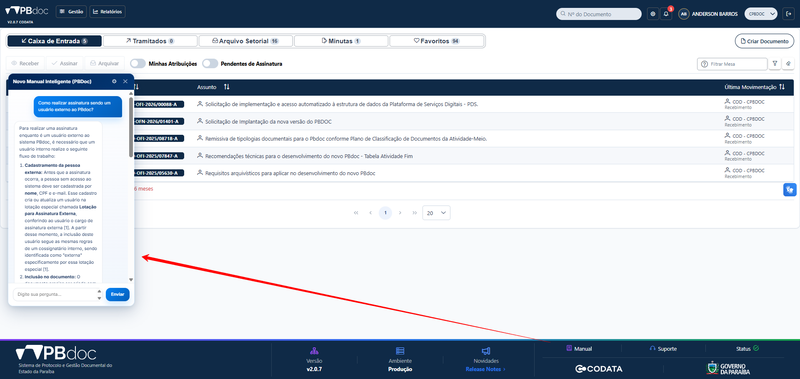The image size is (800, 379).
Task: Click the Status indicator in footer
Action: tap(747, 349)
